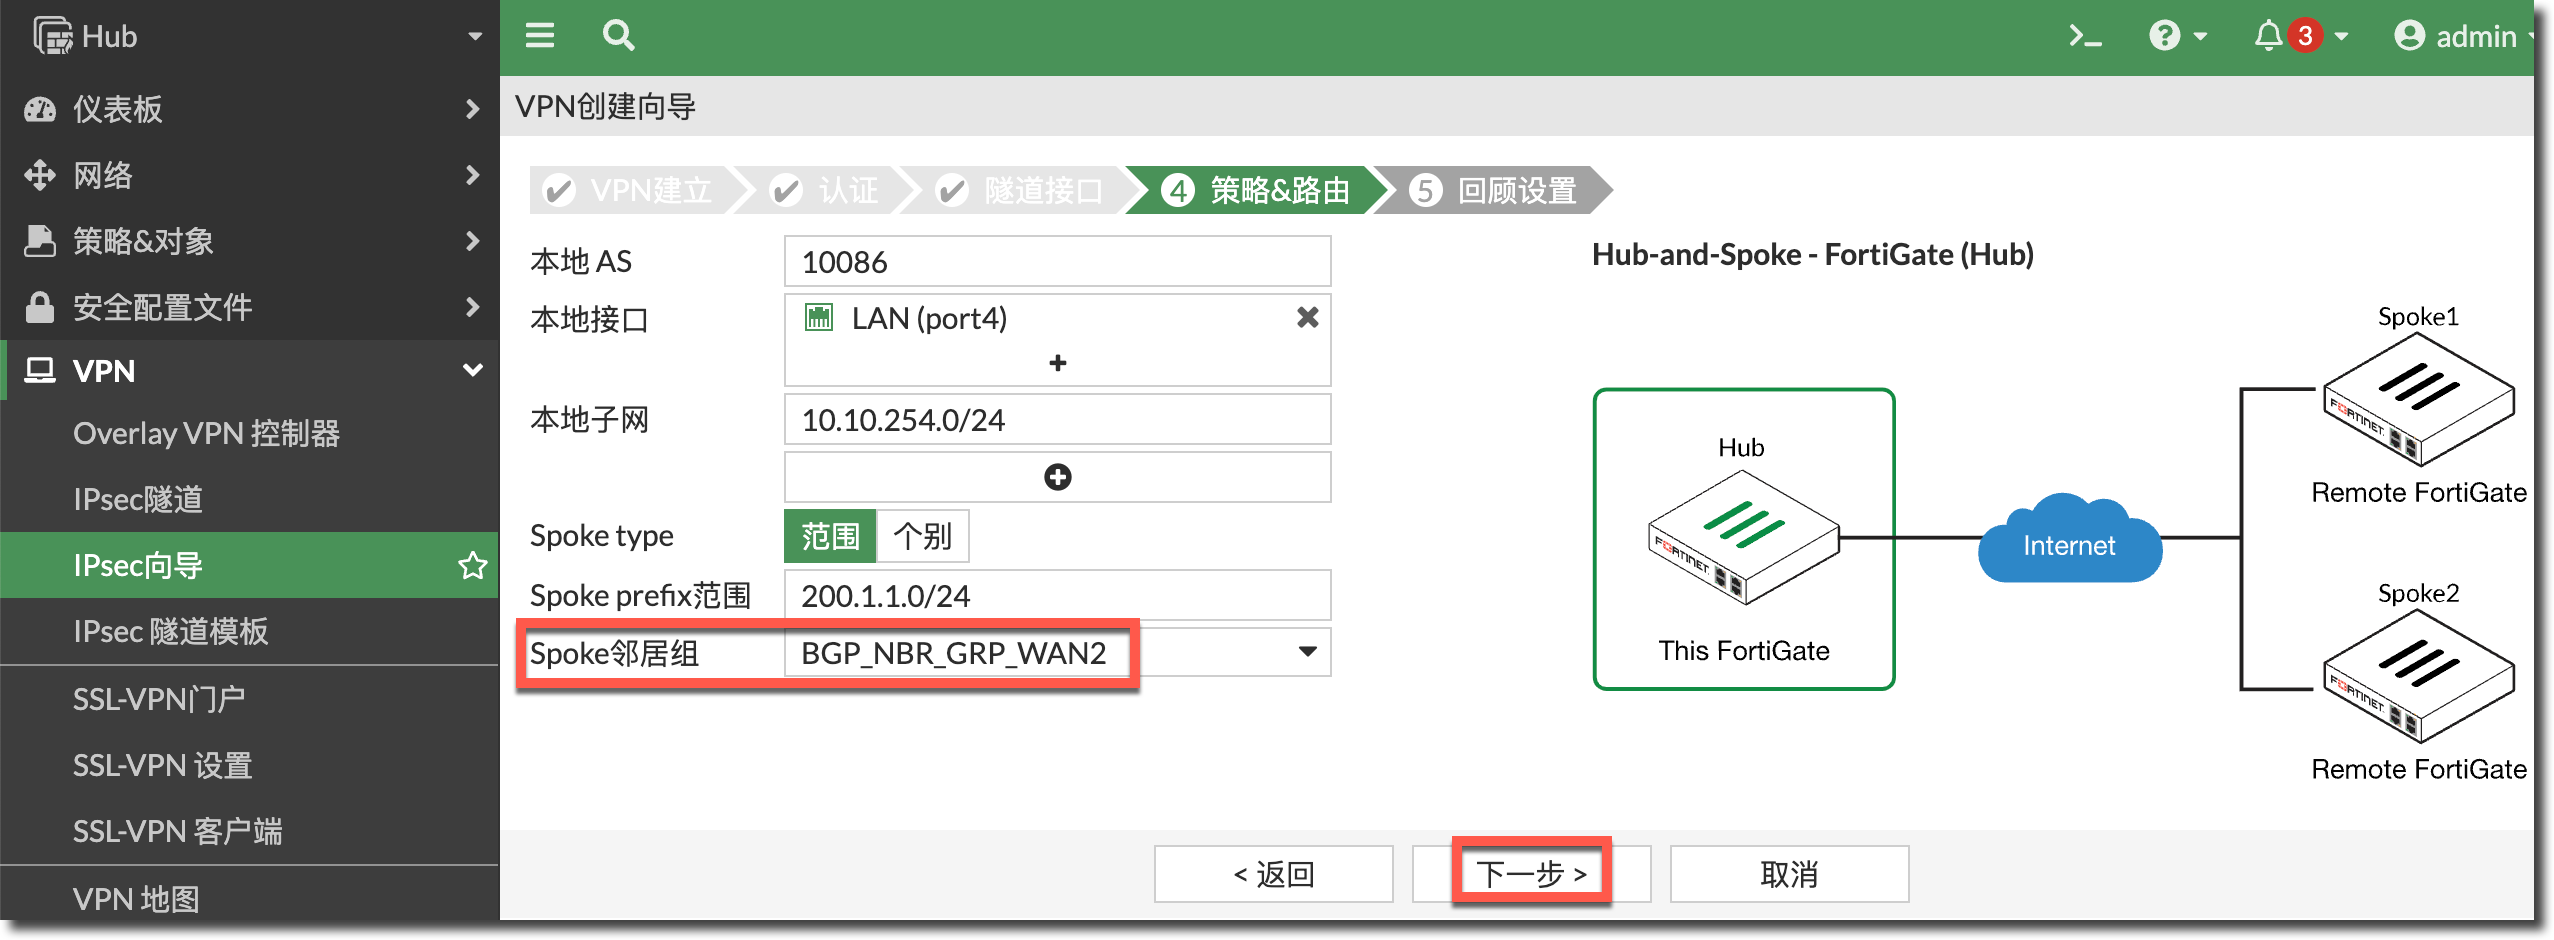Open the Spoke邻居组 dropdown
The height and width of the screenshot is (940, 2554).
[1306, 652]
